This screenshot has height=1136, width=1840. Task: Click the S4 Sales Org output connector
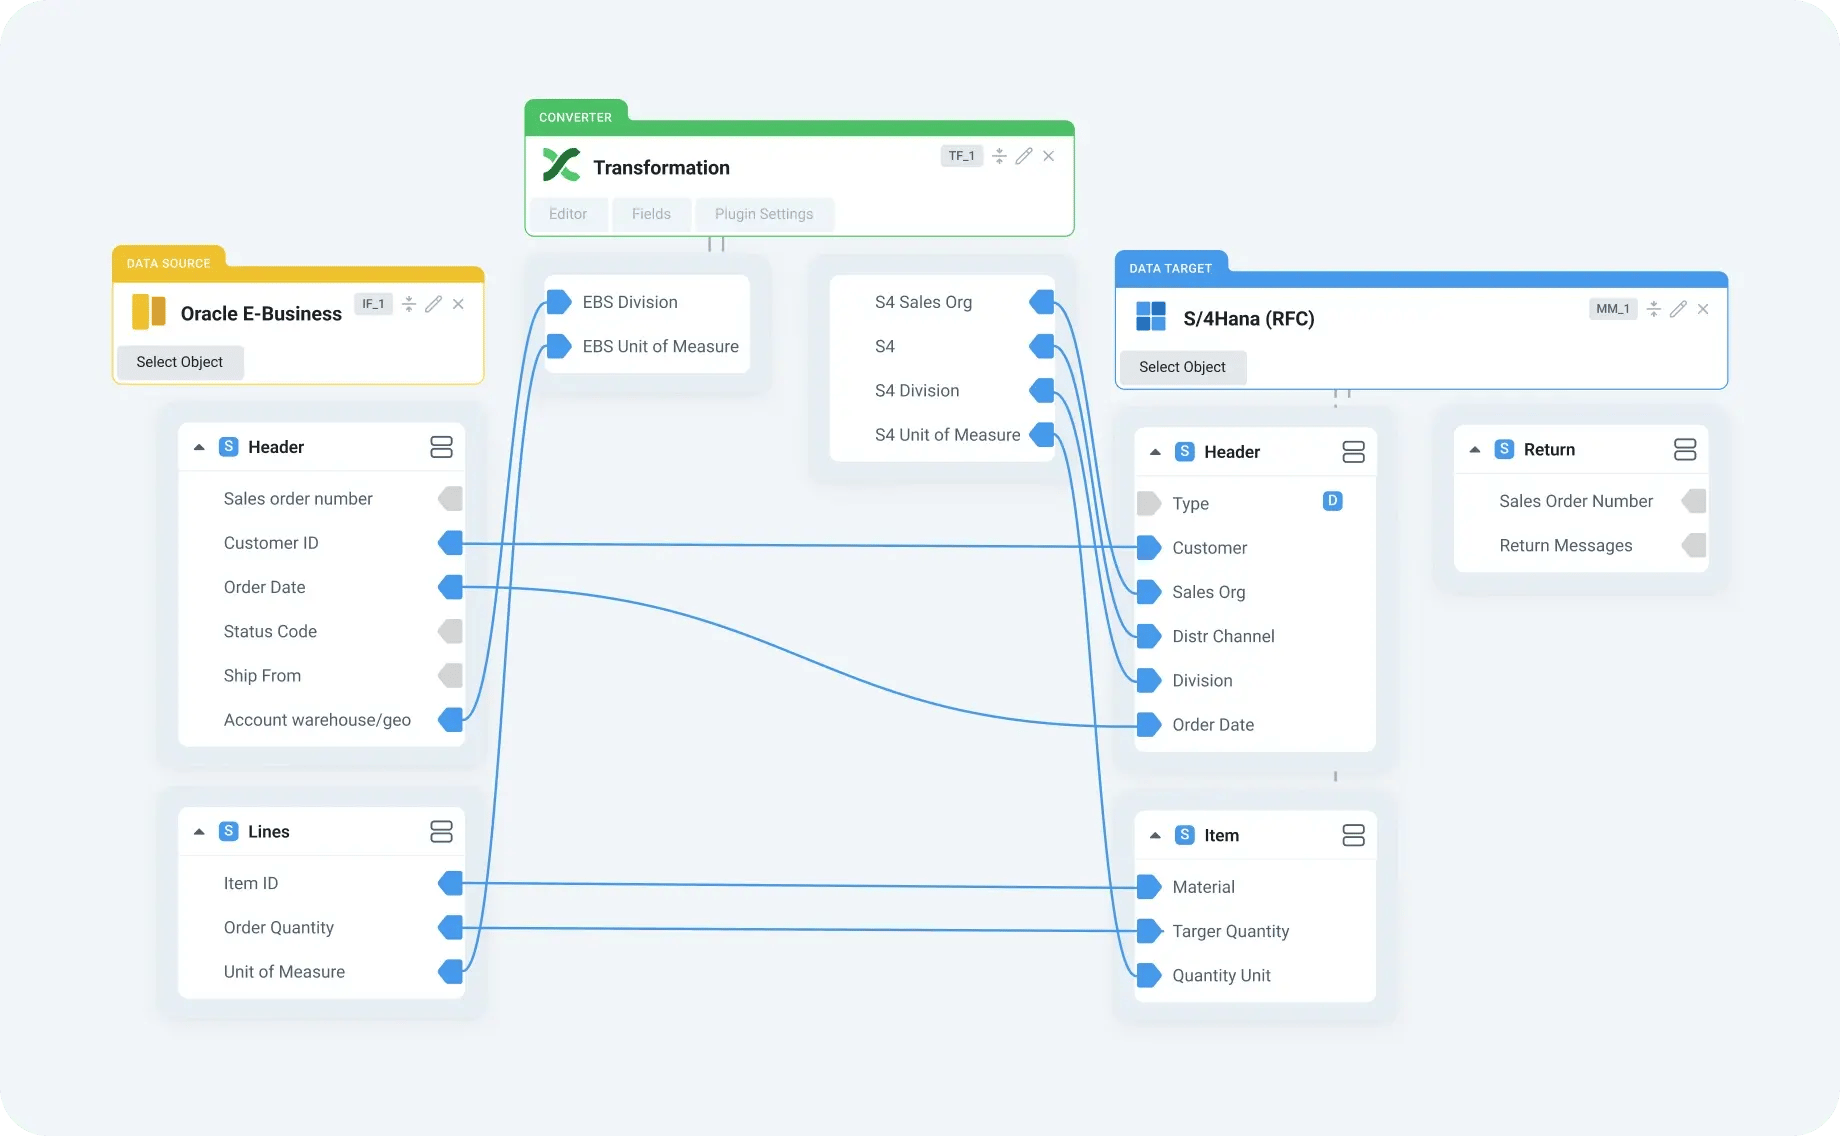(x=1042, y=302)
